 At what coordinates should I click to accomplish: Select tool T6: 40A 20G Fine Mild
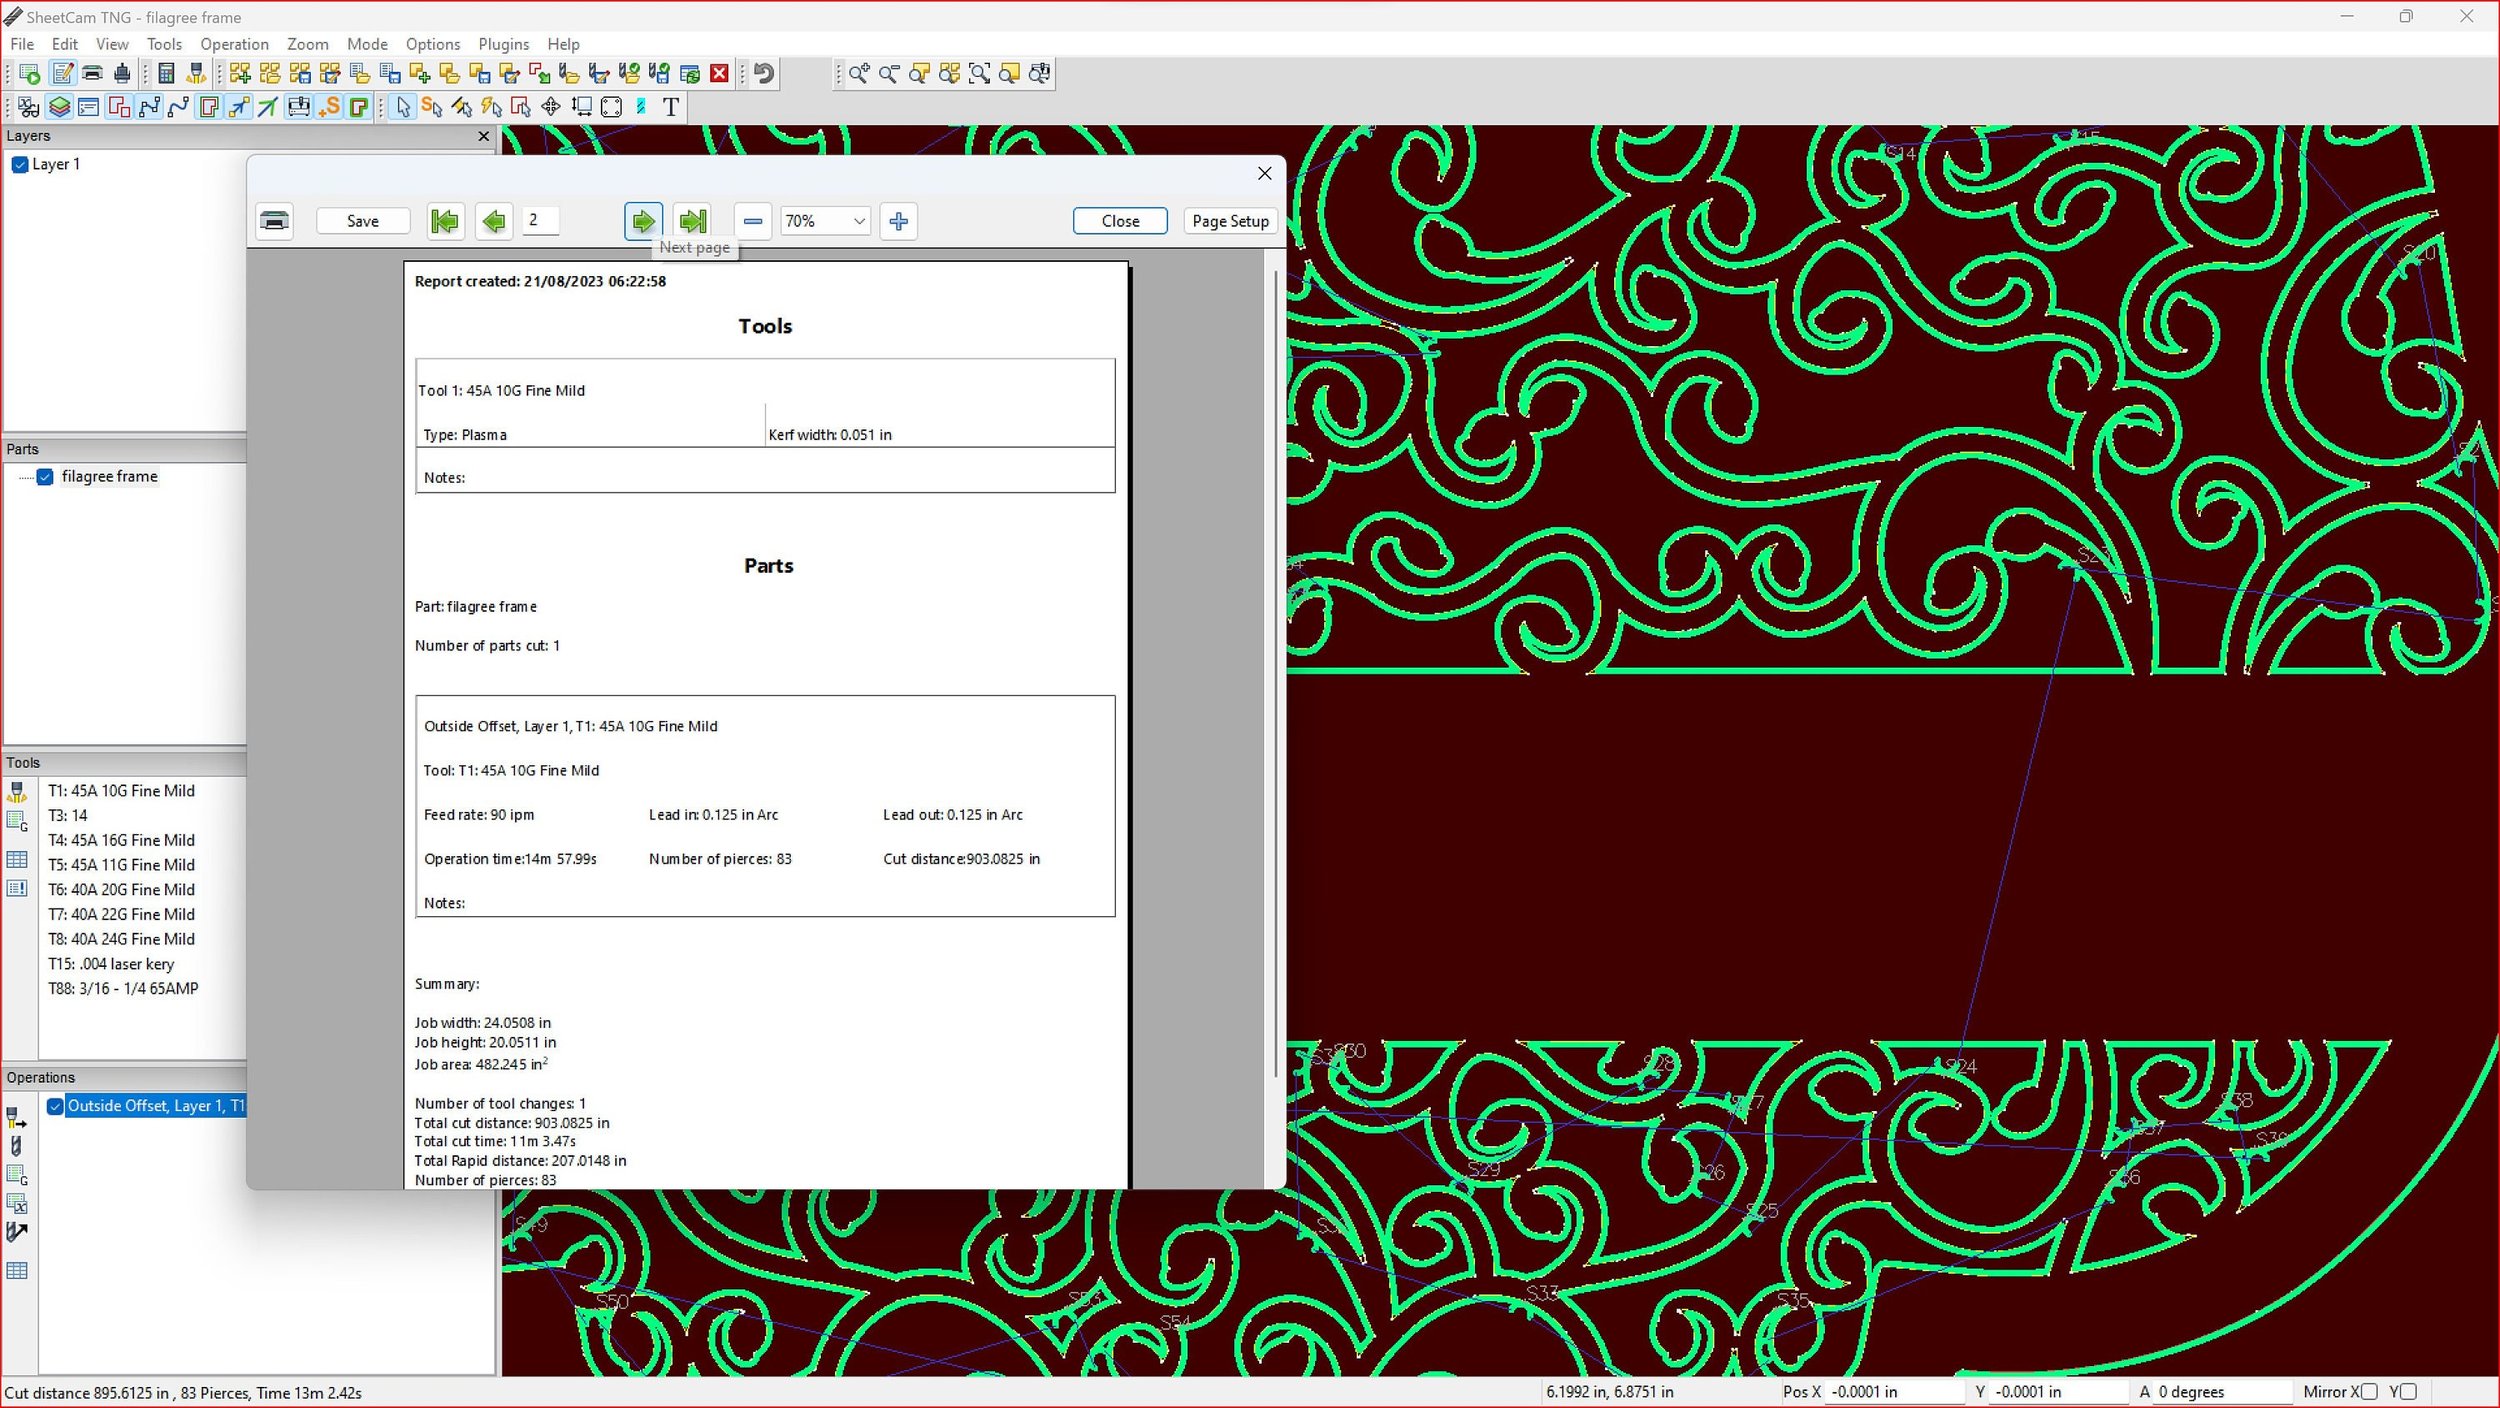pos(121,889)
